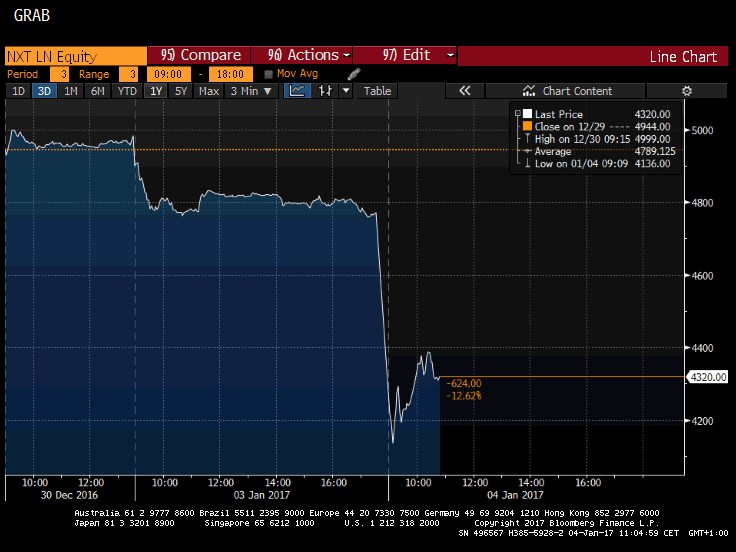Select the Max range button
This screenshot has height=552, width=736.
click(208, 91)
